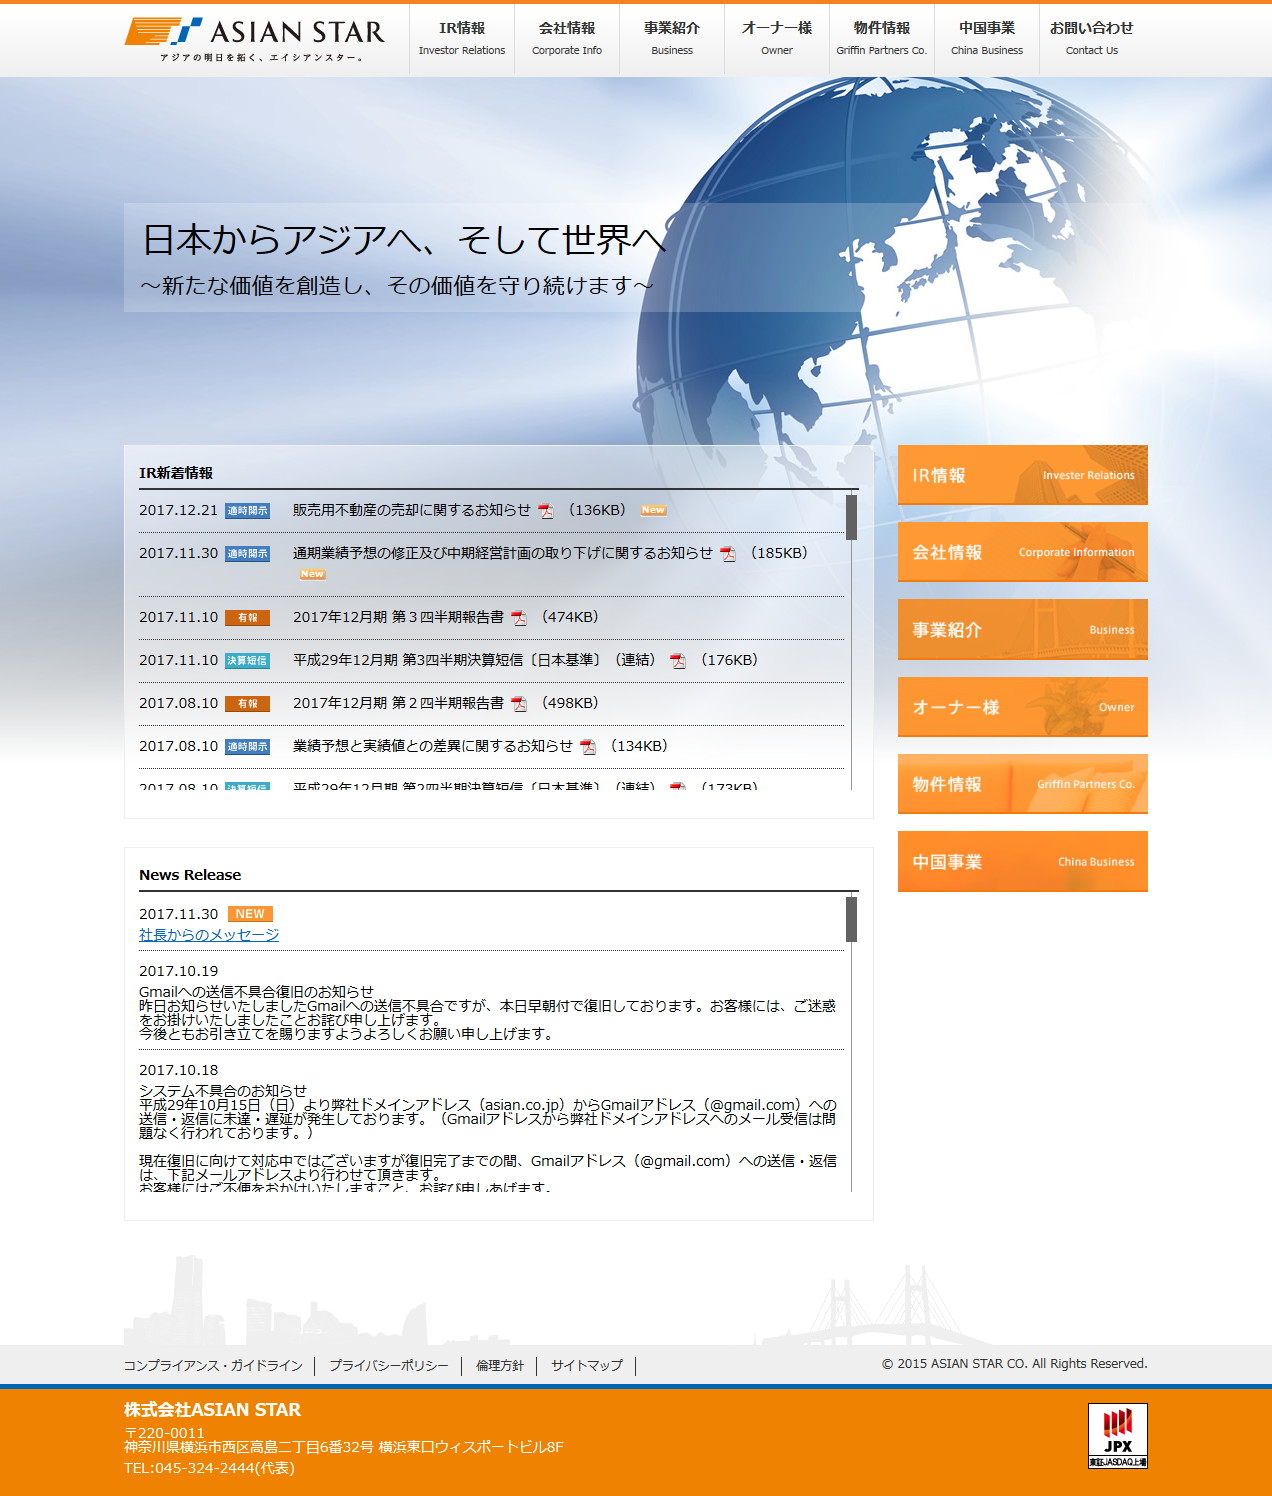Click the 物件情報 Griffin Partners side banner
Screen dimensions: 1272x1496
1023,784
